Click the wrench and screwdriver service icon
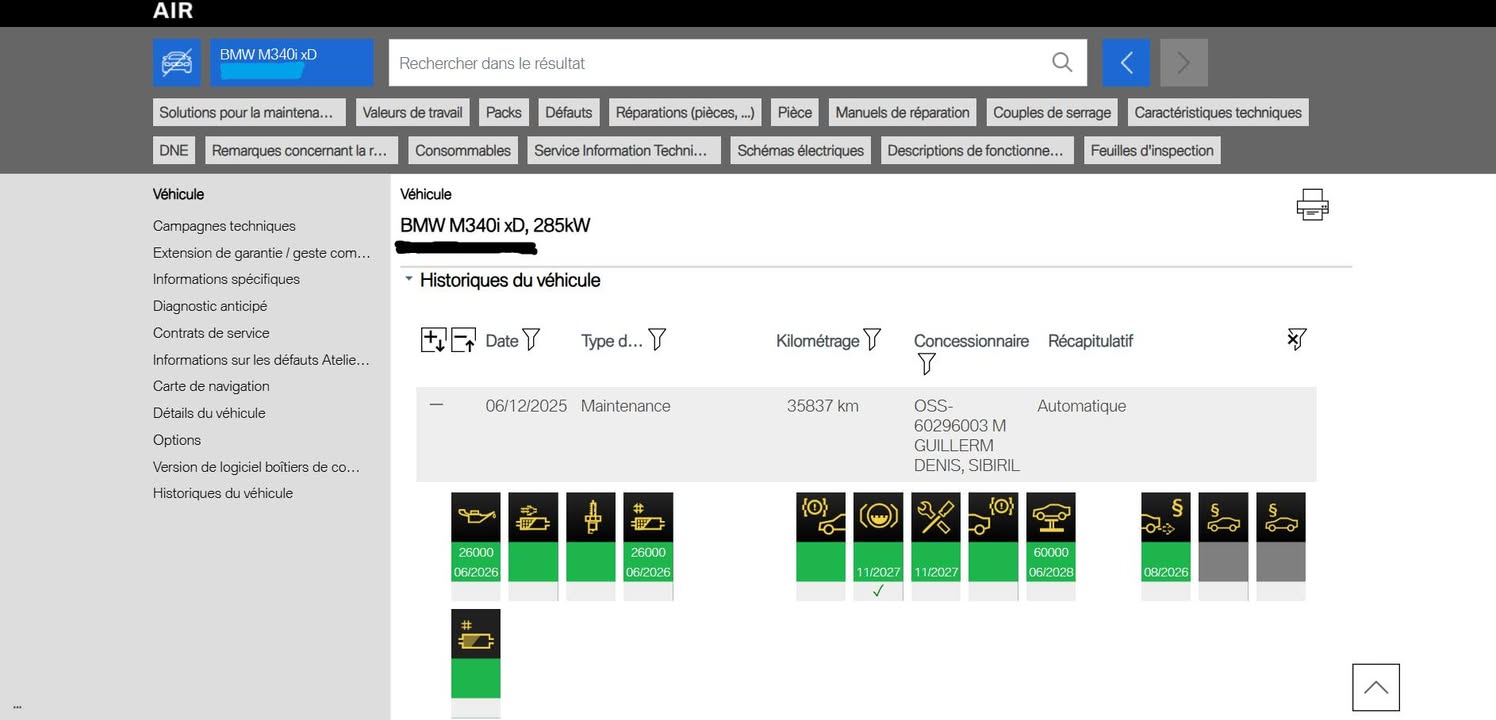 pos(935,517)
